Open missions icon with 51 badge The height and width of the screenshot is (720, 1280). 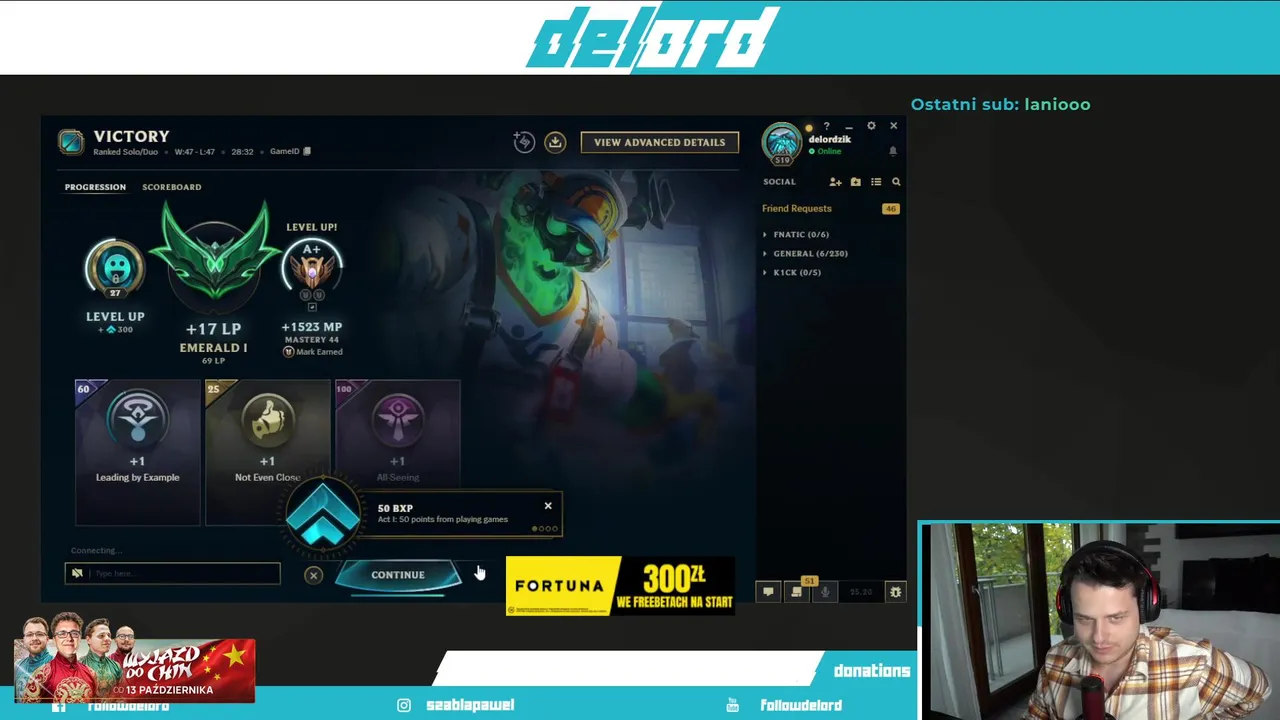(797, 591)
